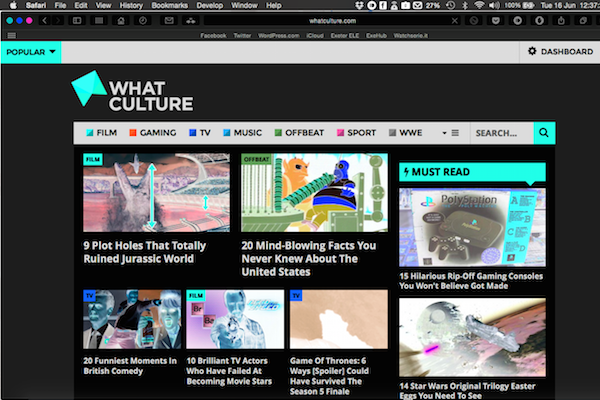600x400 pixels.
Task: Open 'Game Of Thrones: 6 Ways' article title
Action: click(x=329, y=376)
